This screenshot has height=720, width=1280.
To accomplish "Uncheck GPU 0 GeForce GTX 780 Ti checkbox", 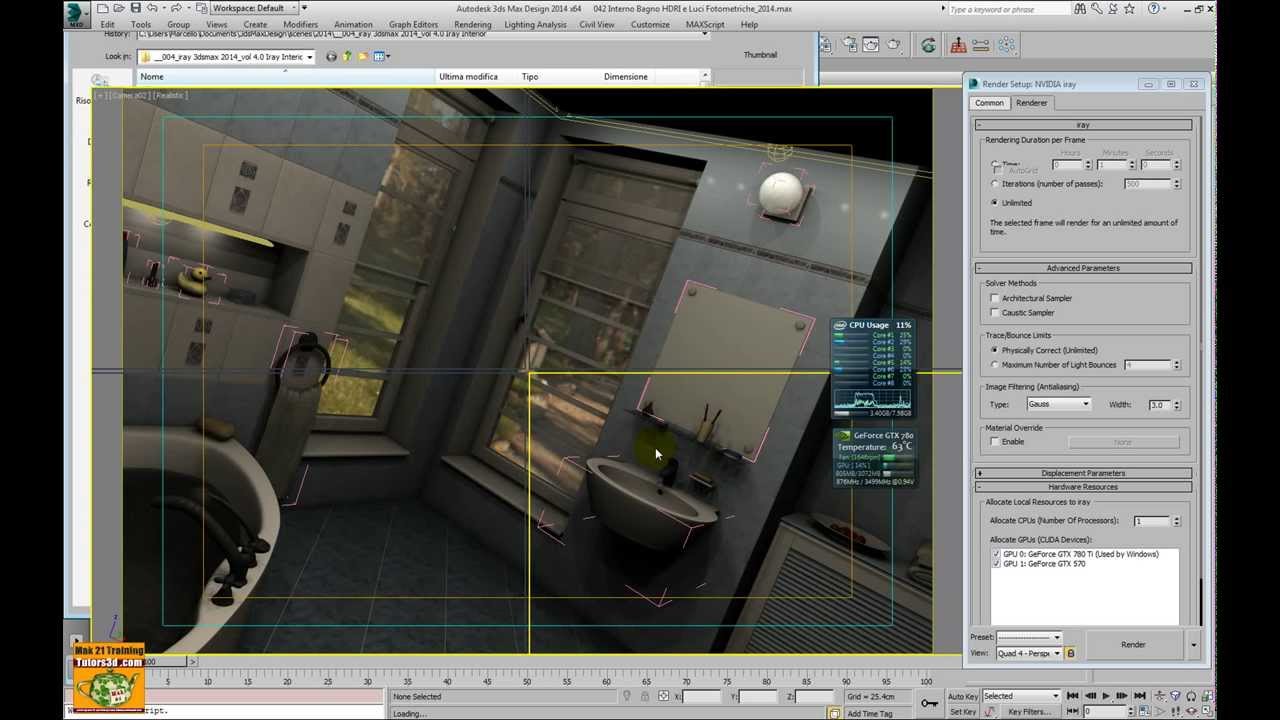I will click(996, 554).
